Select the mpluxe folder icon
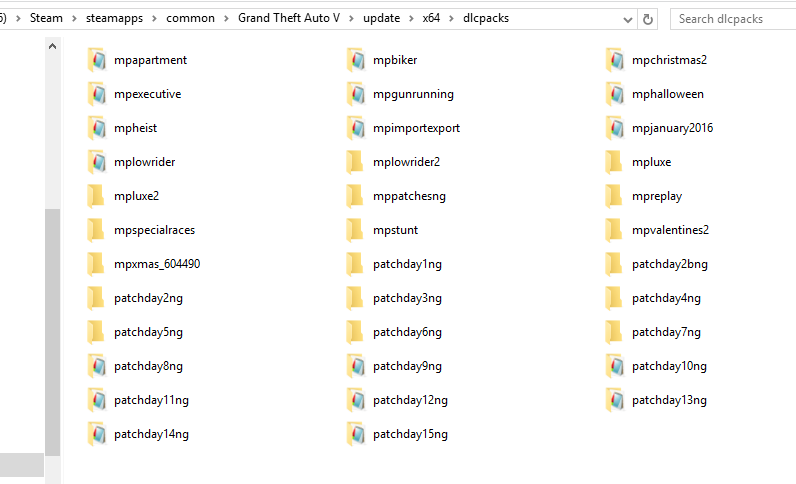This screenshot has width=796, height=484. 614,162
